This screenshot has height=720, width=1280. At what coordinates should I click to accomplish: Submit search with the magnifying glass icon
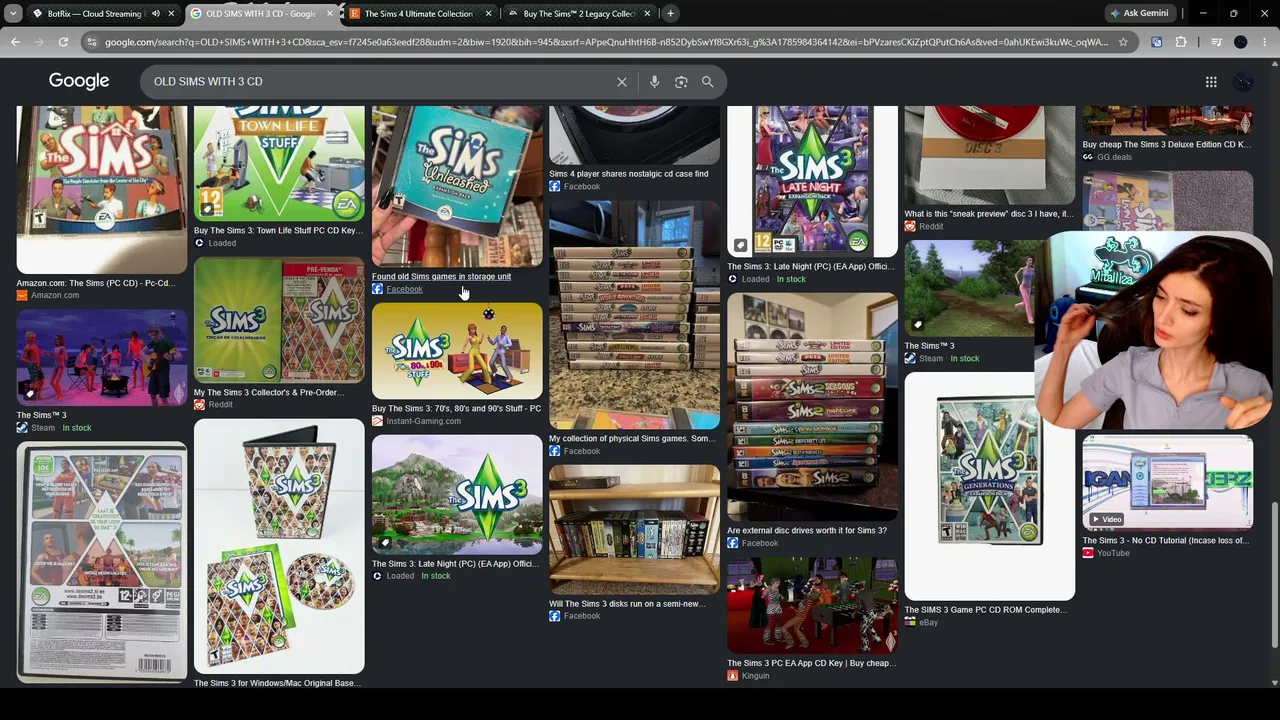[x=708, y=82]
